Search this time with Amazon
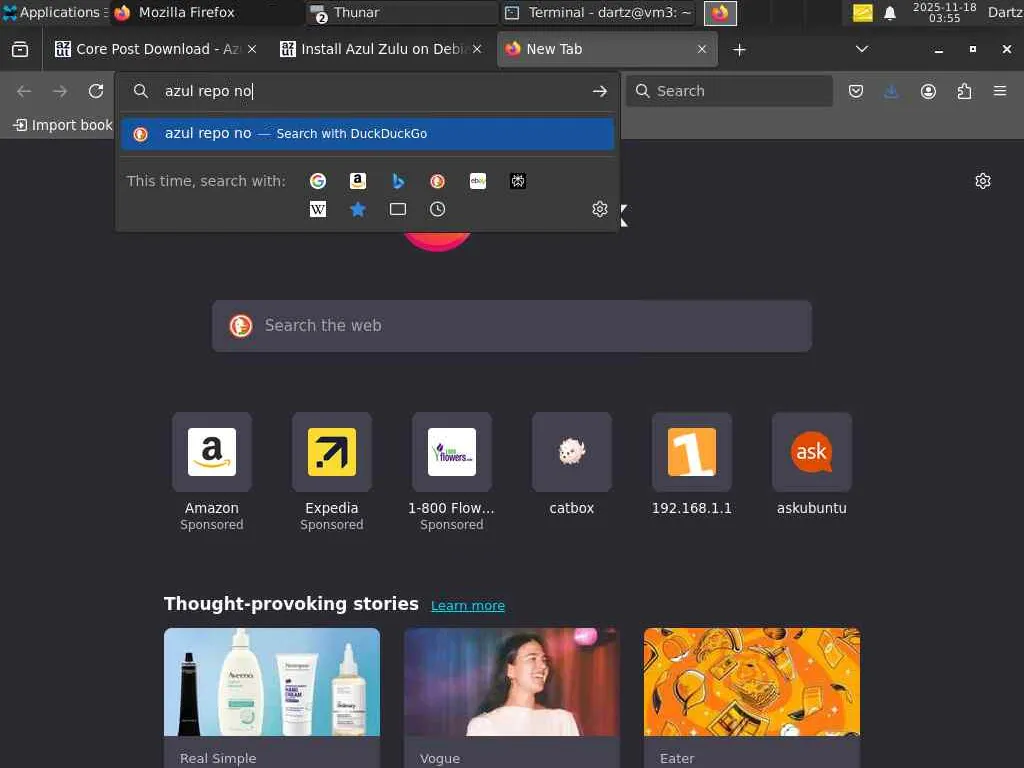Image resolution: width=1024 pixels, height=768 pixels. point(358,181)
